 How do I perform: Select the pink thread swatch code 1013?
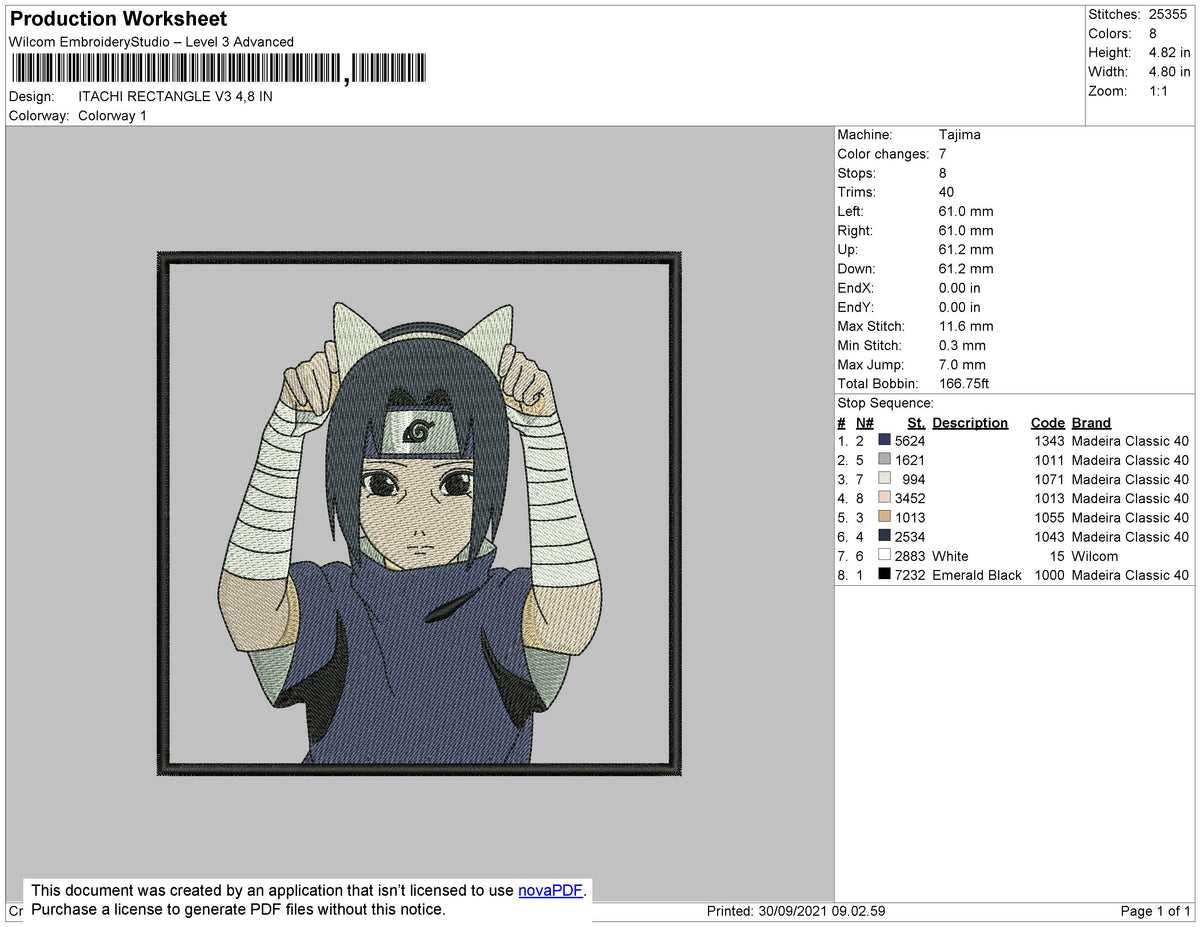[x=884, y=498]
